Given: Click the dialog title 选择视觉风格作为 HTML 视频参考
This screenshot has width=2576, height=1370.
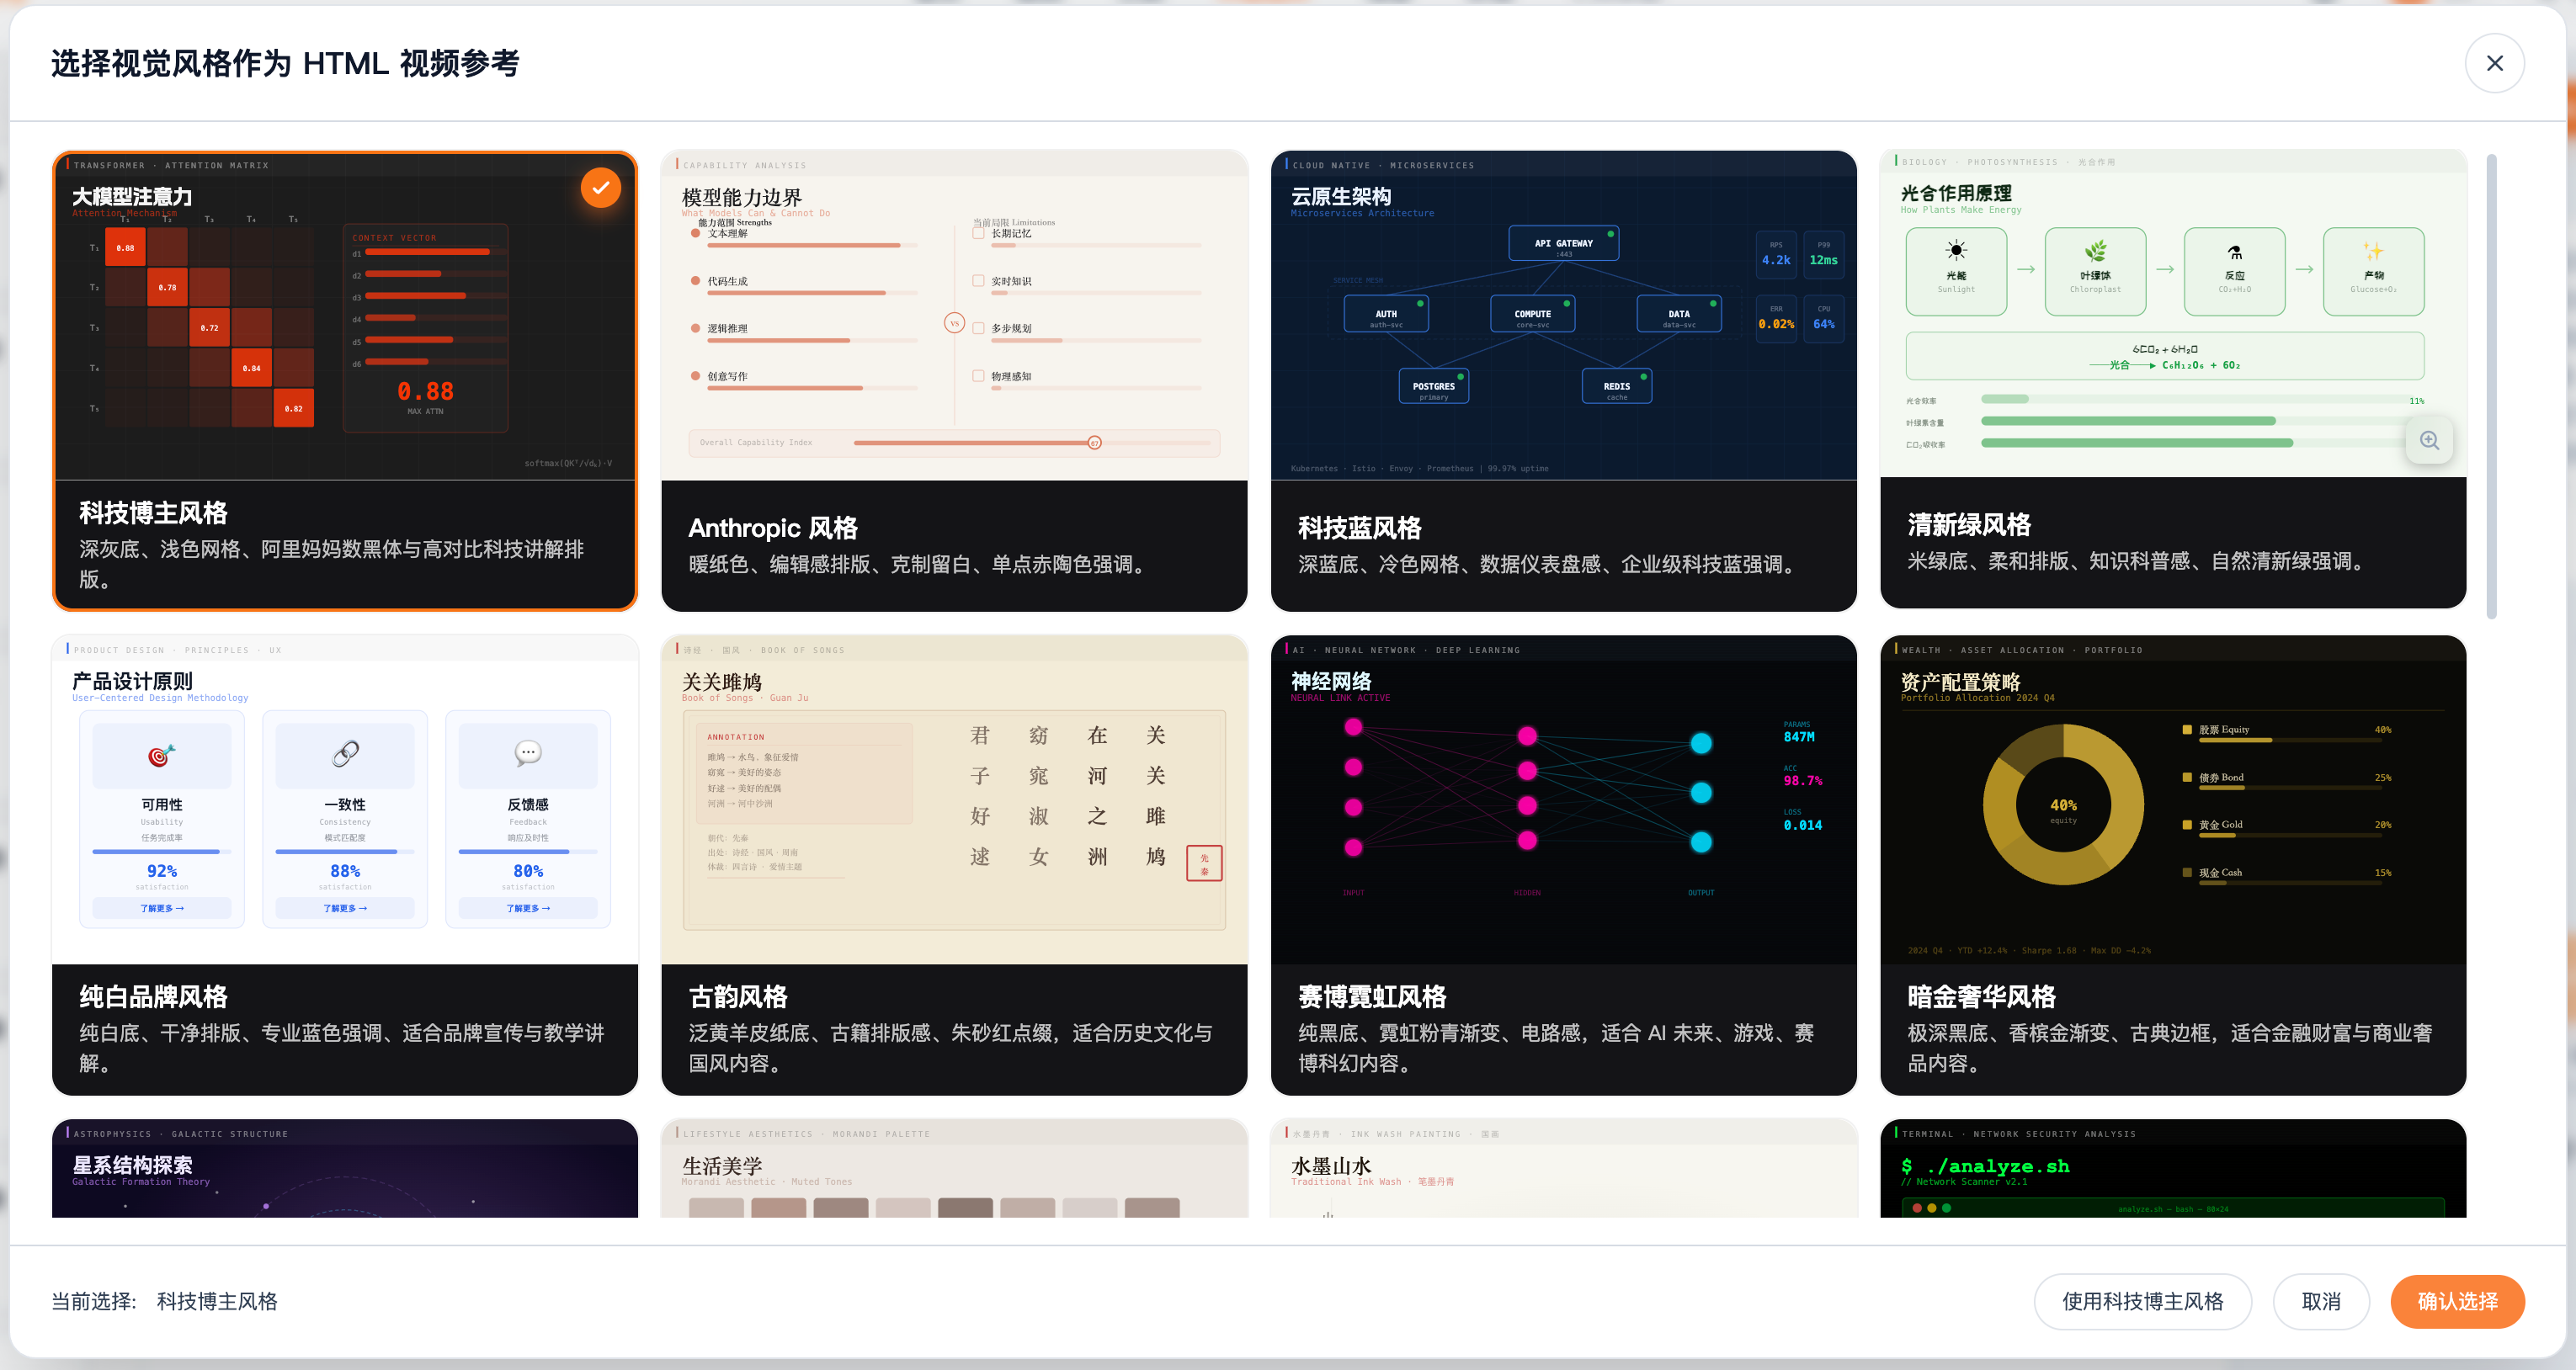Looking at the screenshot, I should [x=285, y=63].
